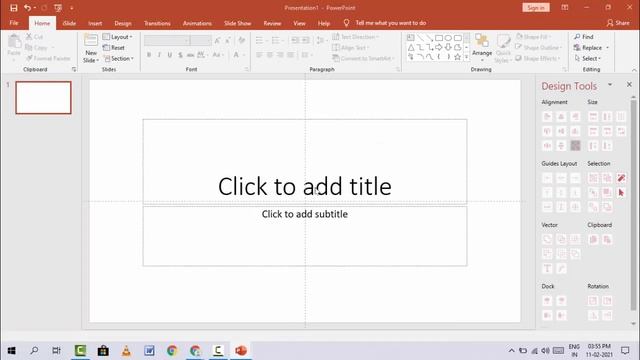Switch to the Animations tab
The image size is (640, 360).
pos(197,23)
